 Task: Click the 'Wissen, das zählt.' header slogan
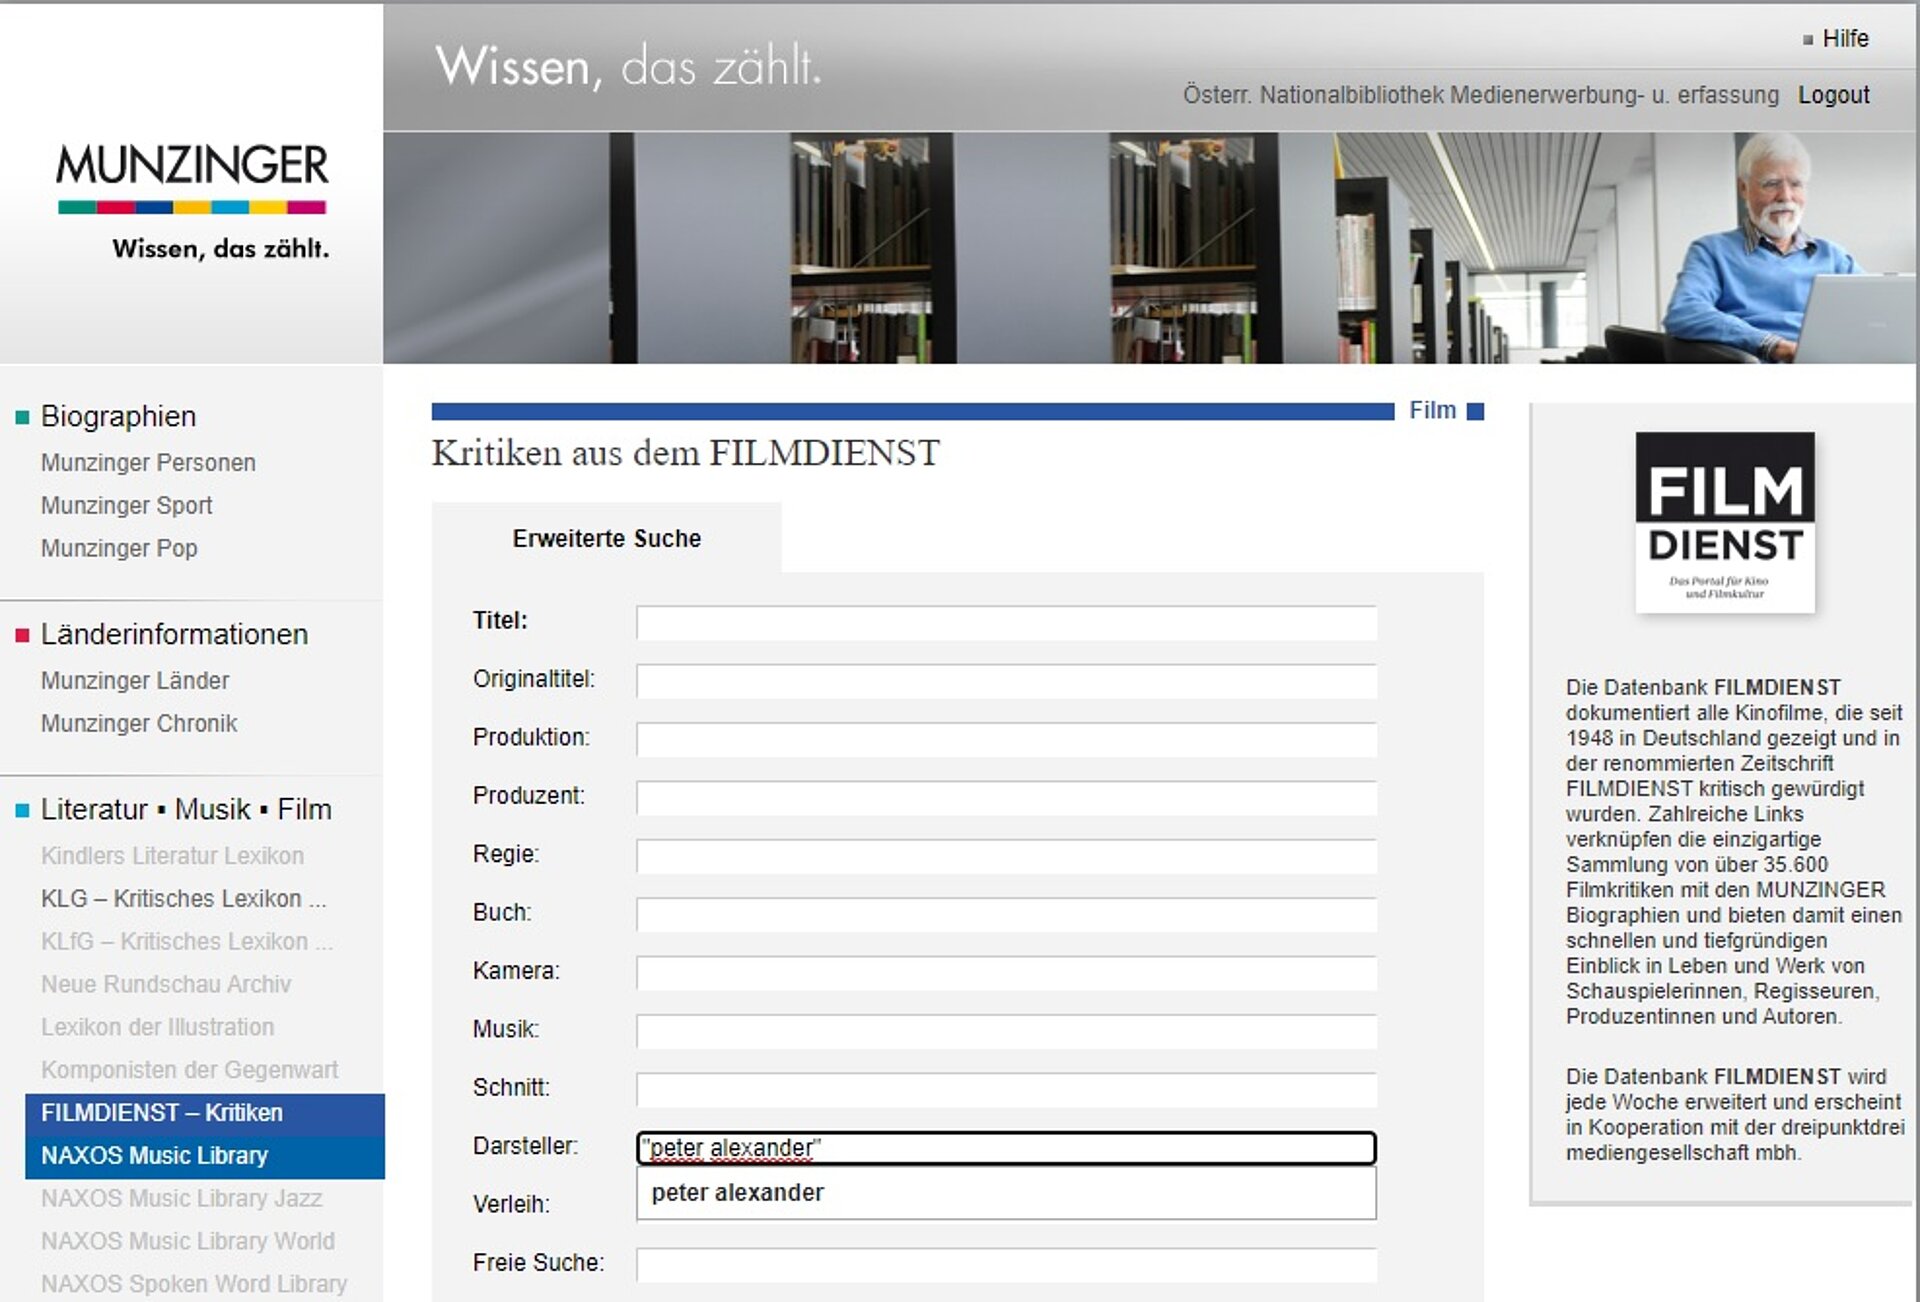click(628, 68)
